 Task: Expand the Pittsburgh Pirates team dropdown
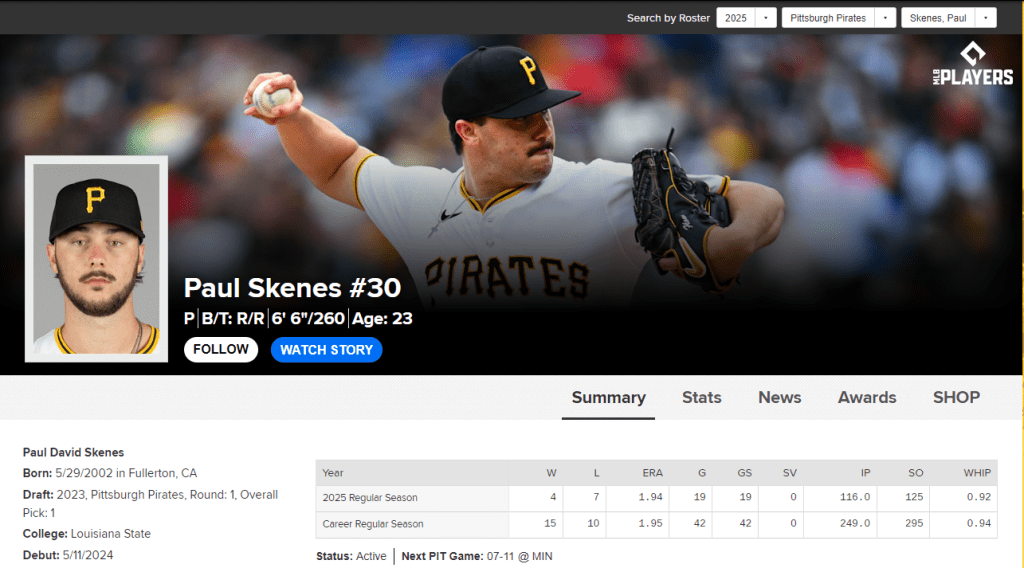839,18
